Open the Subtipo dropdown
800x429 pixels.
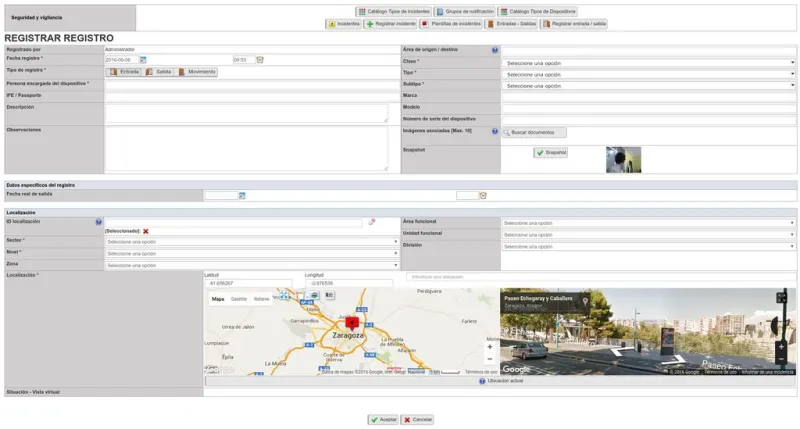[649, 86]
